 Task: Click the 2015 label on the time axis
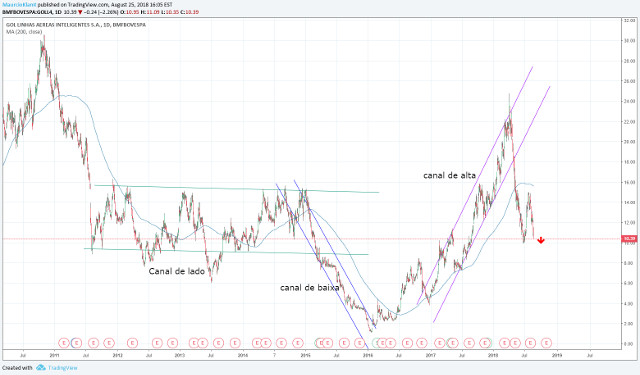click(x=305, y=355)
